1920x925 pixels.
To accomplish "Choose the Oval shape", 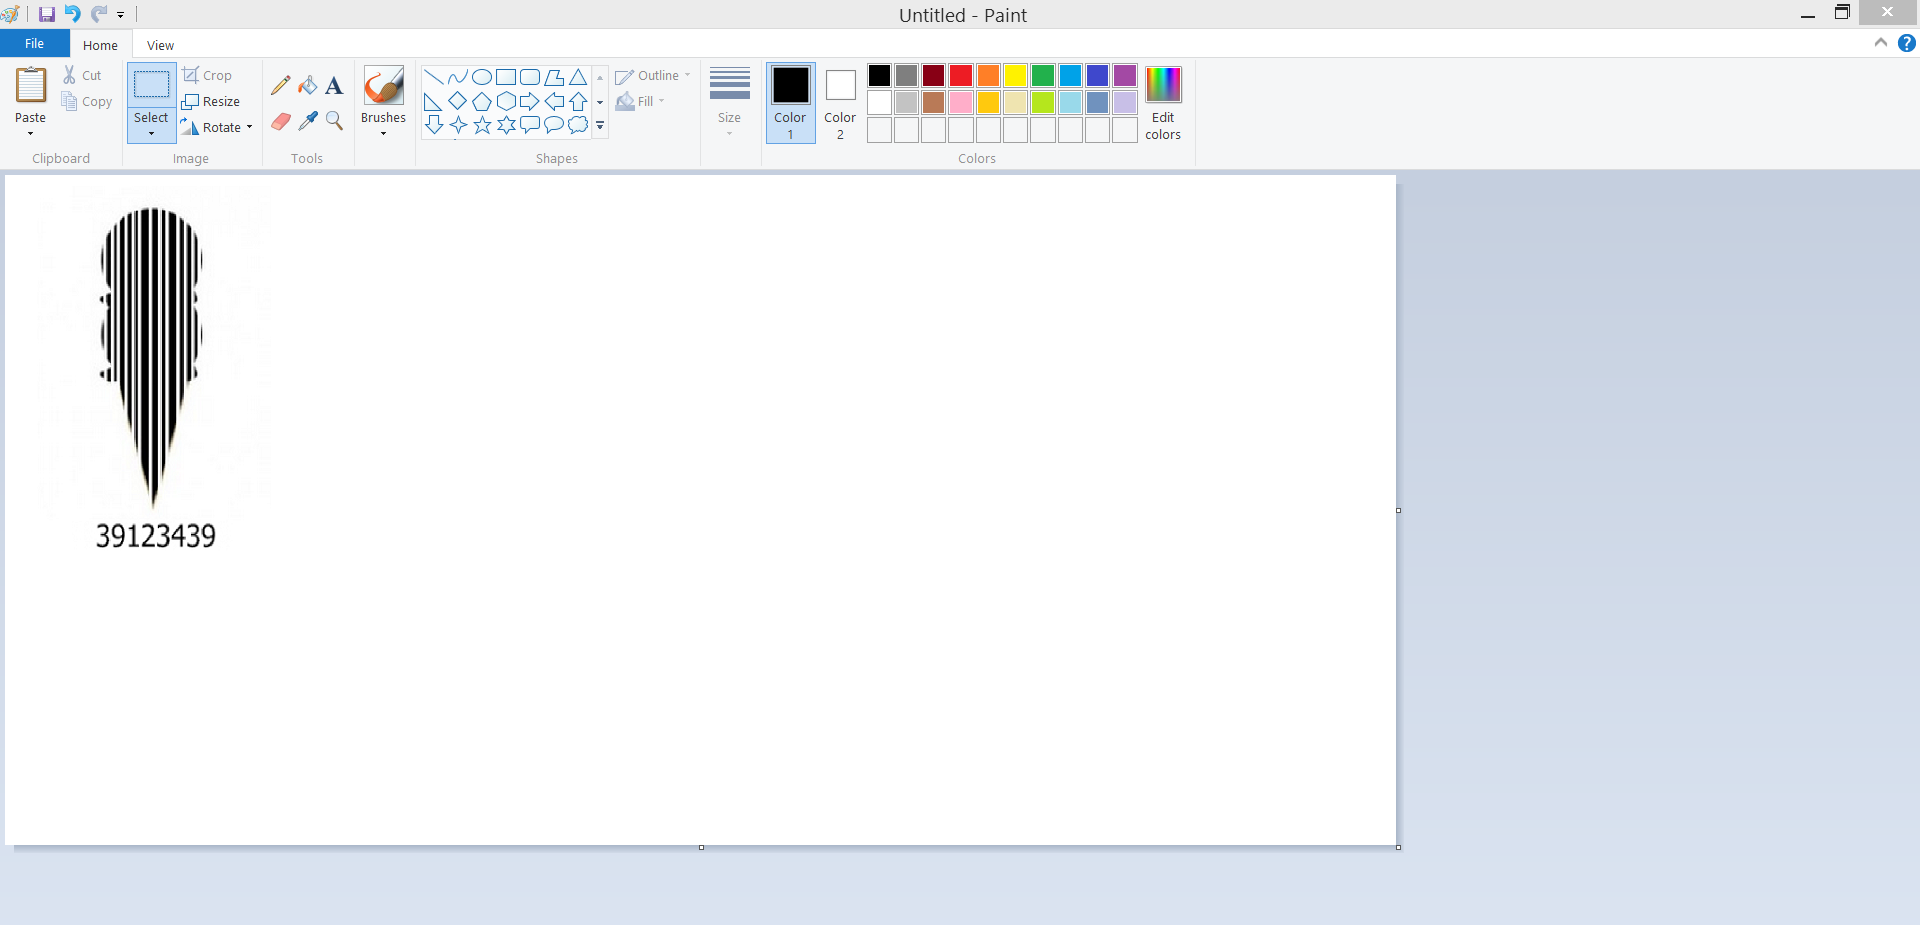I will pos(481,77).
